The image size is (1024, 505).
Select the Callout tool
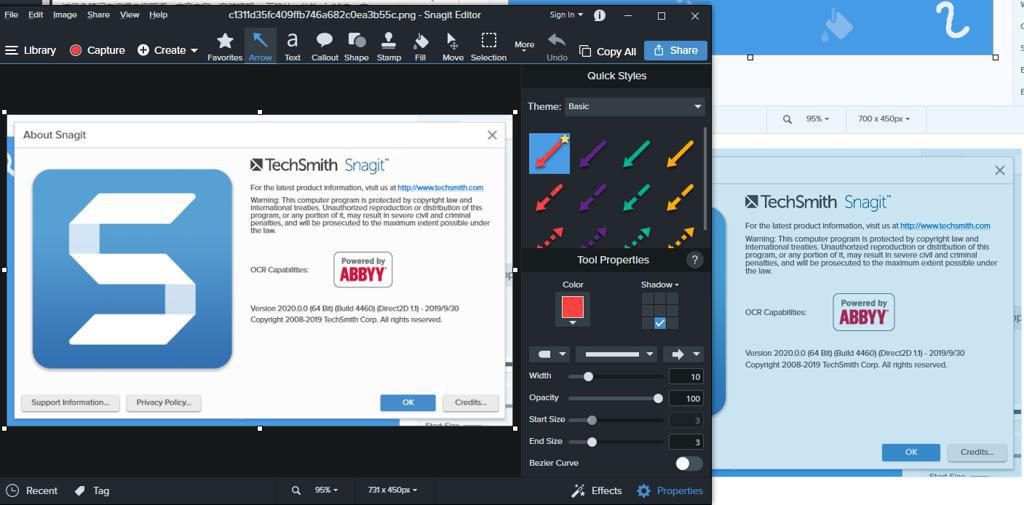pyautogui.click(x=325, y=47)
